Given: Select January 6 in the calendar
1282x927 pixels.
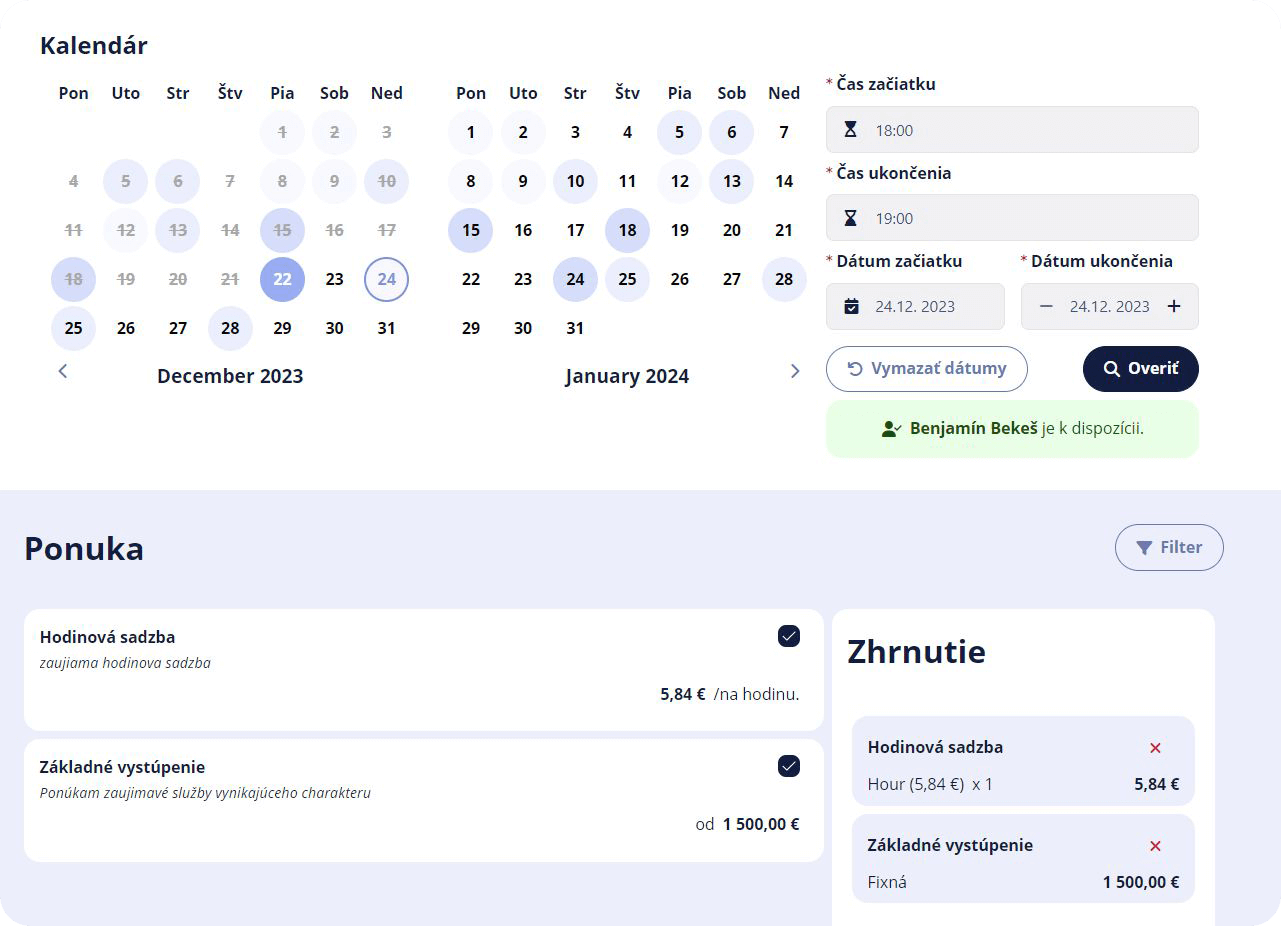Looking at the screenshot, I should 732,132.
